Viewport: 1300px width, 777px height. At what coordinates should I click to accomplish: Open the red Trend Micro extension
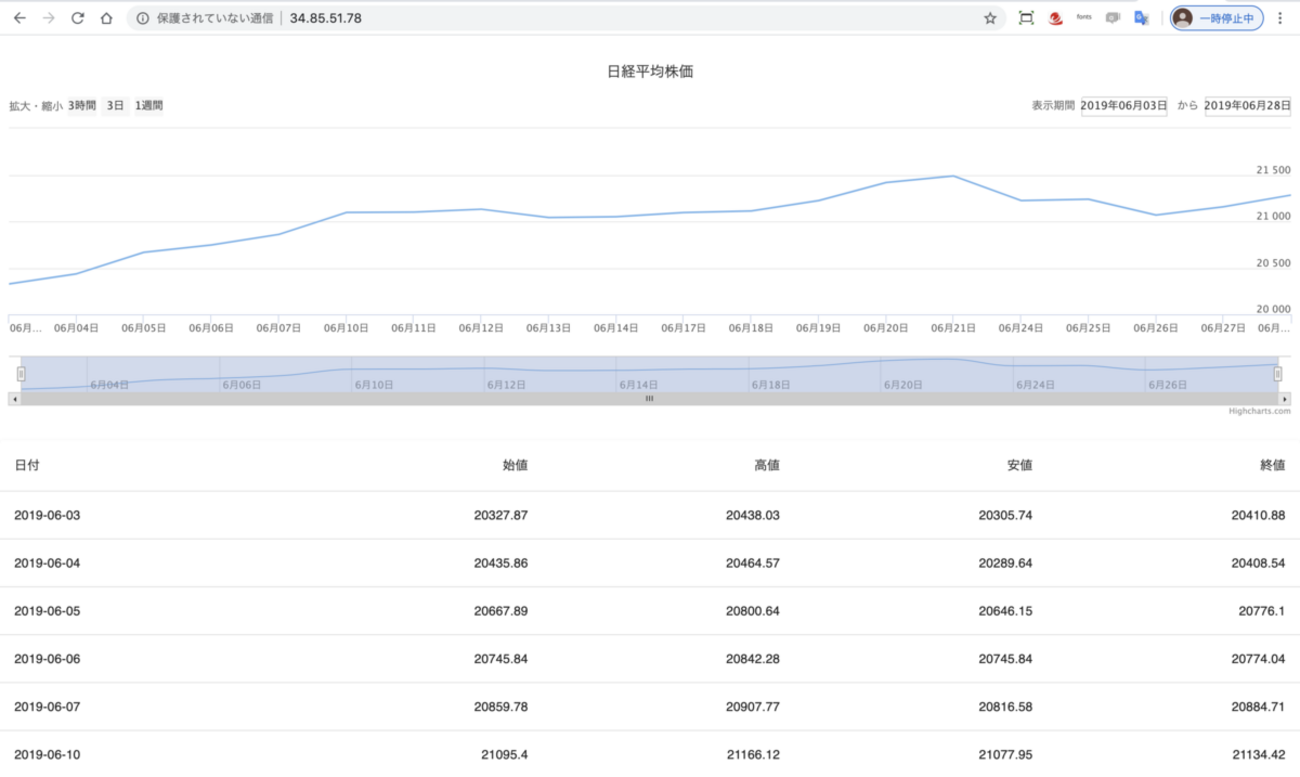(1055, 18)
